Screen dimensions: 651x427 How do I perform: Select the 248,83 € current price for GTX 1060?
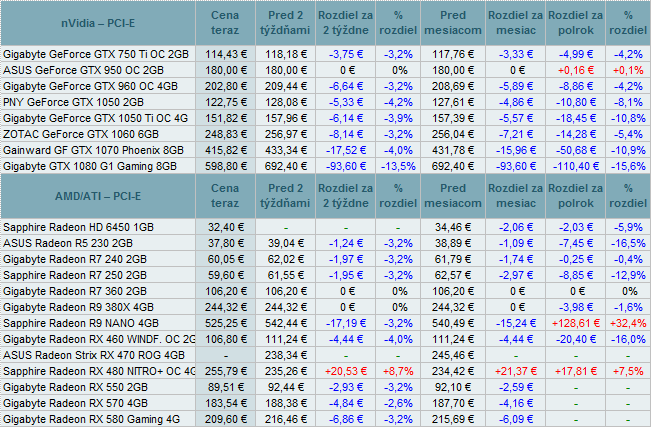[x=226, y=134]
